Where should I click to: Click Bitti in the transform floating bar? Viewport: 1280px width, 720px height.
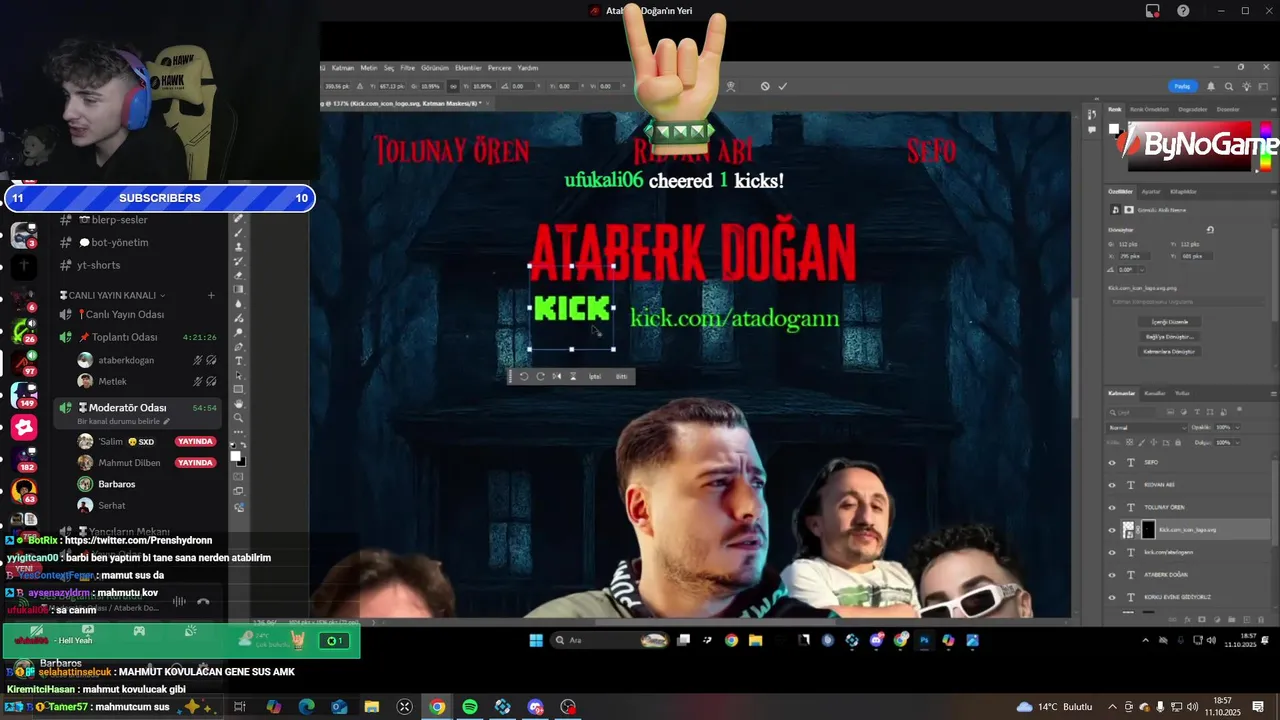(621, 377)
